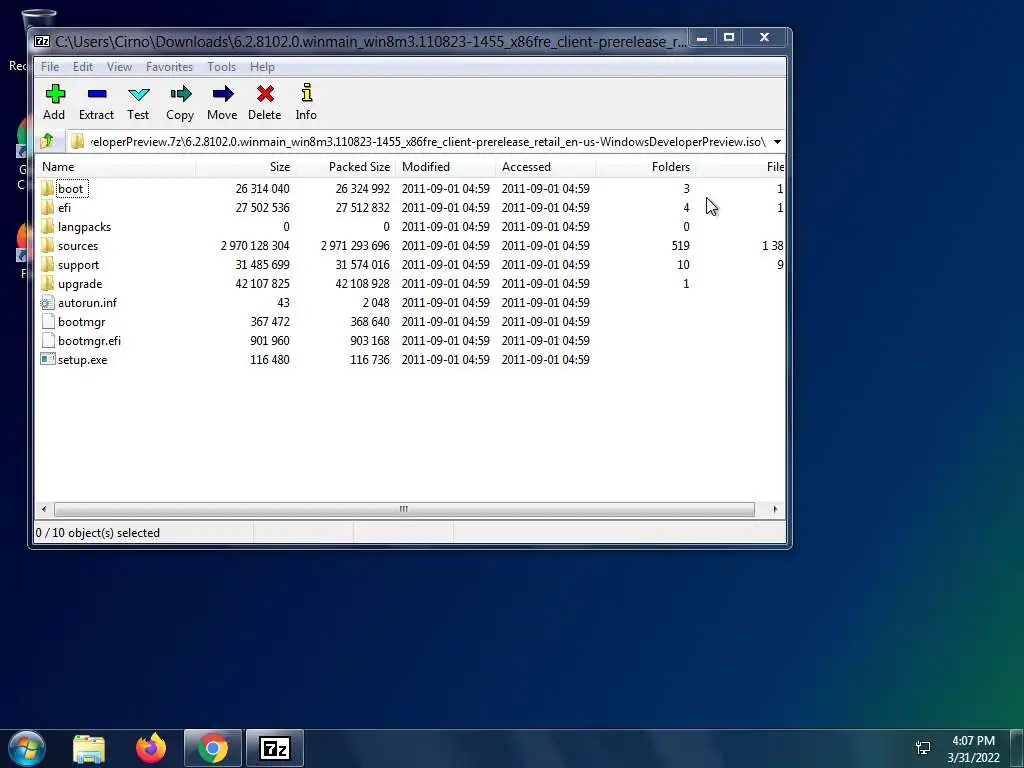This screenshot has height=768, width=1024.
Task: Click the scrollbar left arrow
Action: (x=44, y=509)
